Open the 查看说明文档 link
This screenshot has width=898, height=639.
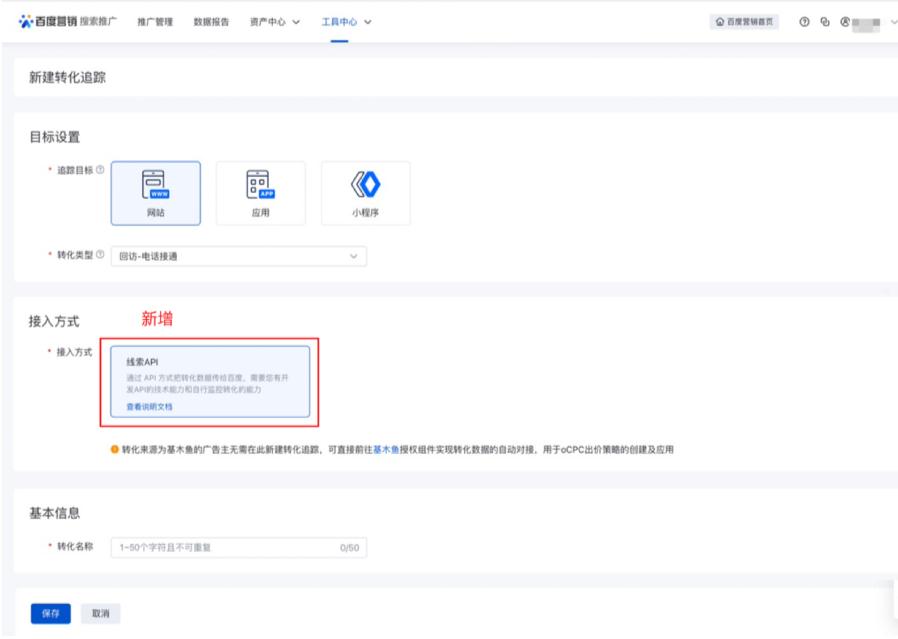[x=149, y=407]
